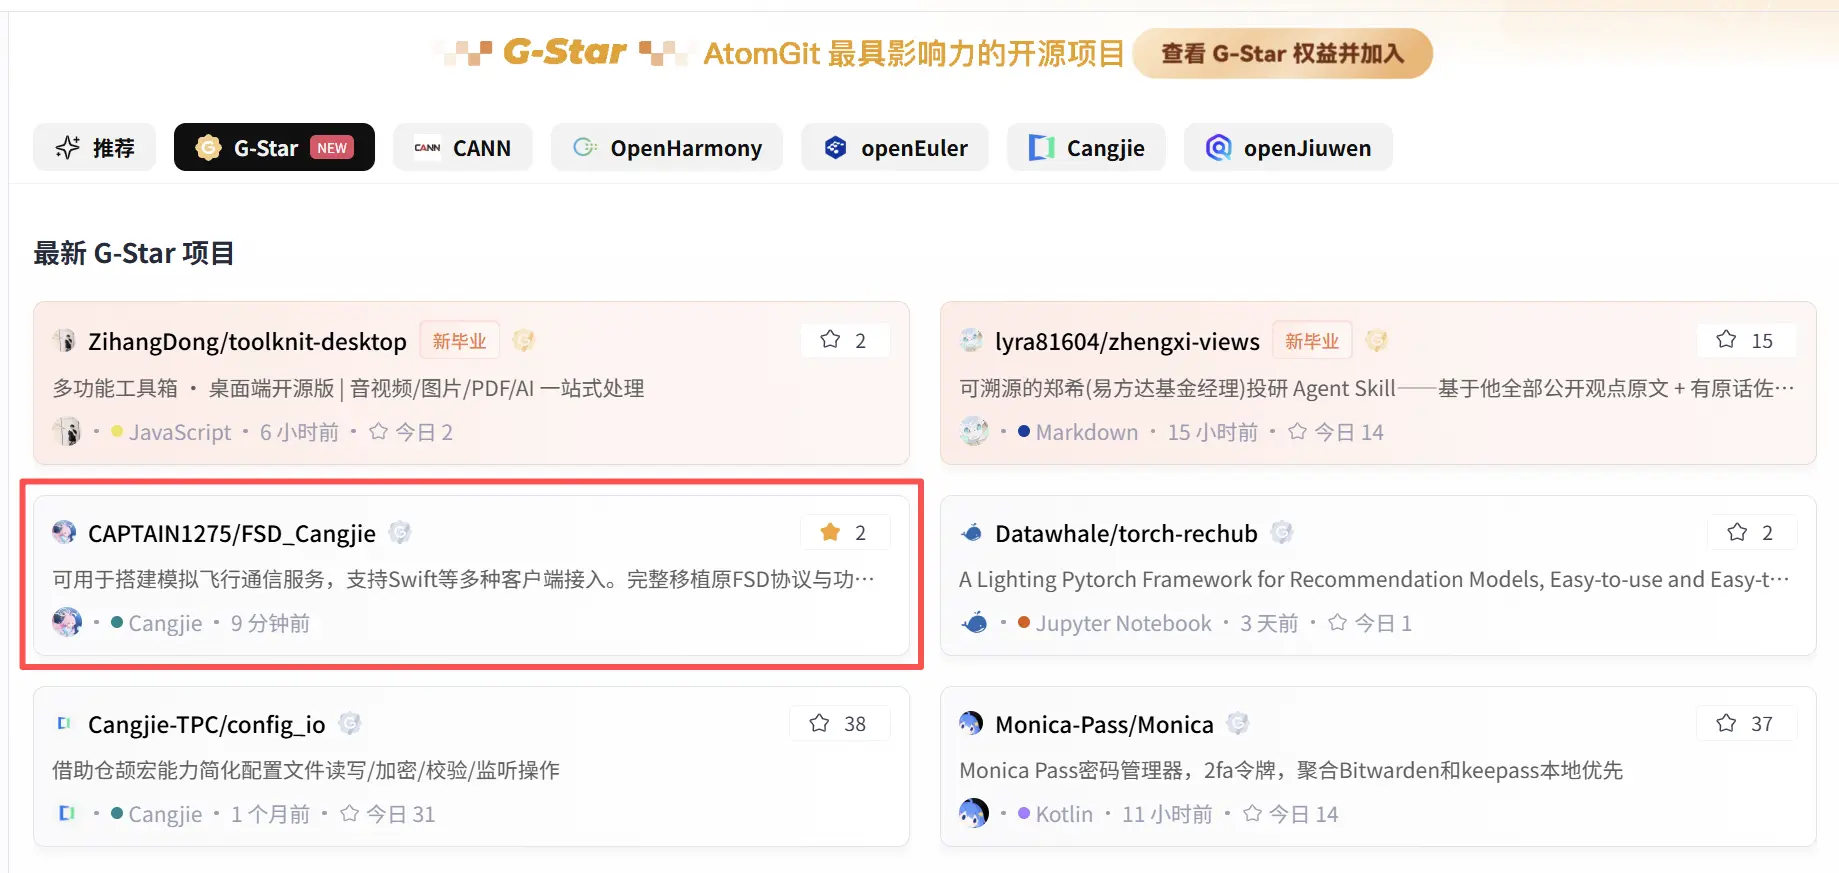
Task: Click the 新毕业 tag on zhengxi-views
Action: 1312,341
